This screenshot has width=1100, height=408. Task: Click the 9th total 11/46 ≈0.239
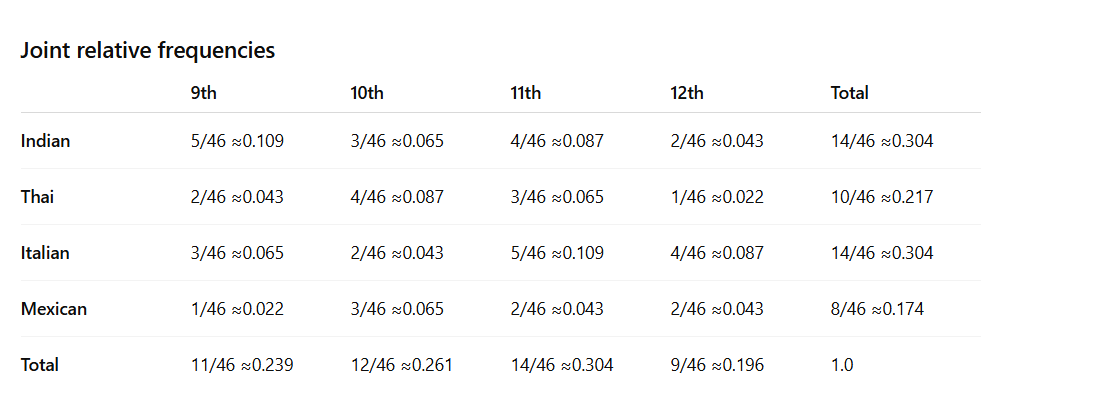tap(242, 365)
